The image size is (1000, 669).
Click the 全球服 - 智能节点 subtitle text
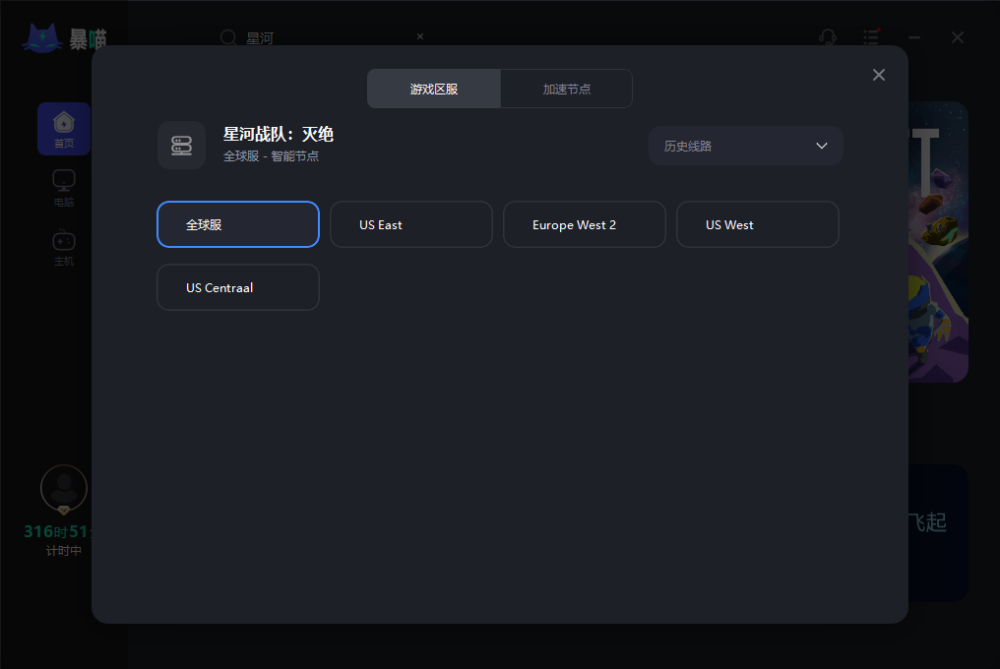[x=271, y=156]
